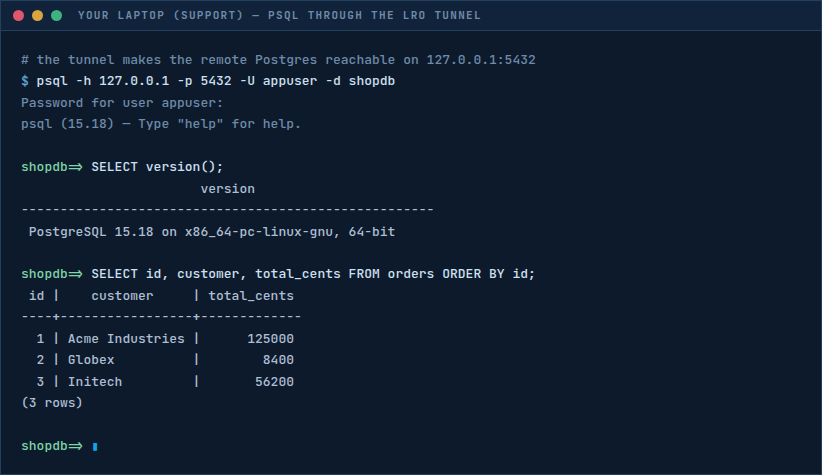The width and height of the screenshot is (822, 475).
Task: Click the 'id' column header
Action: tap(36, 296)
